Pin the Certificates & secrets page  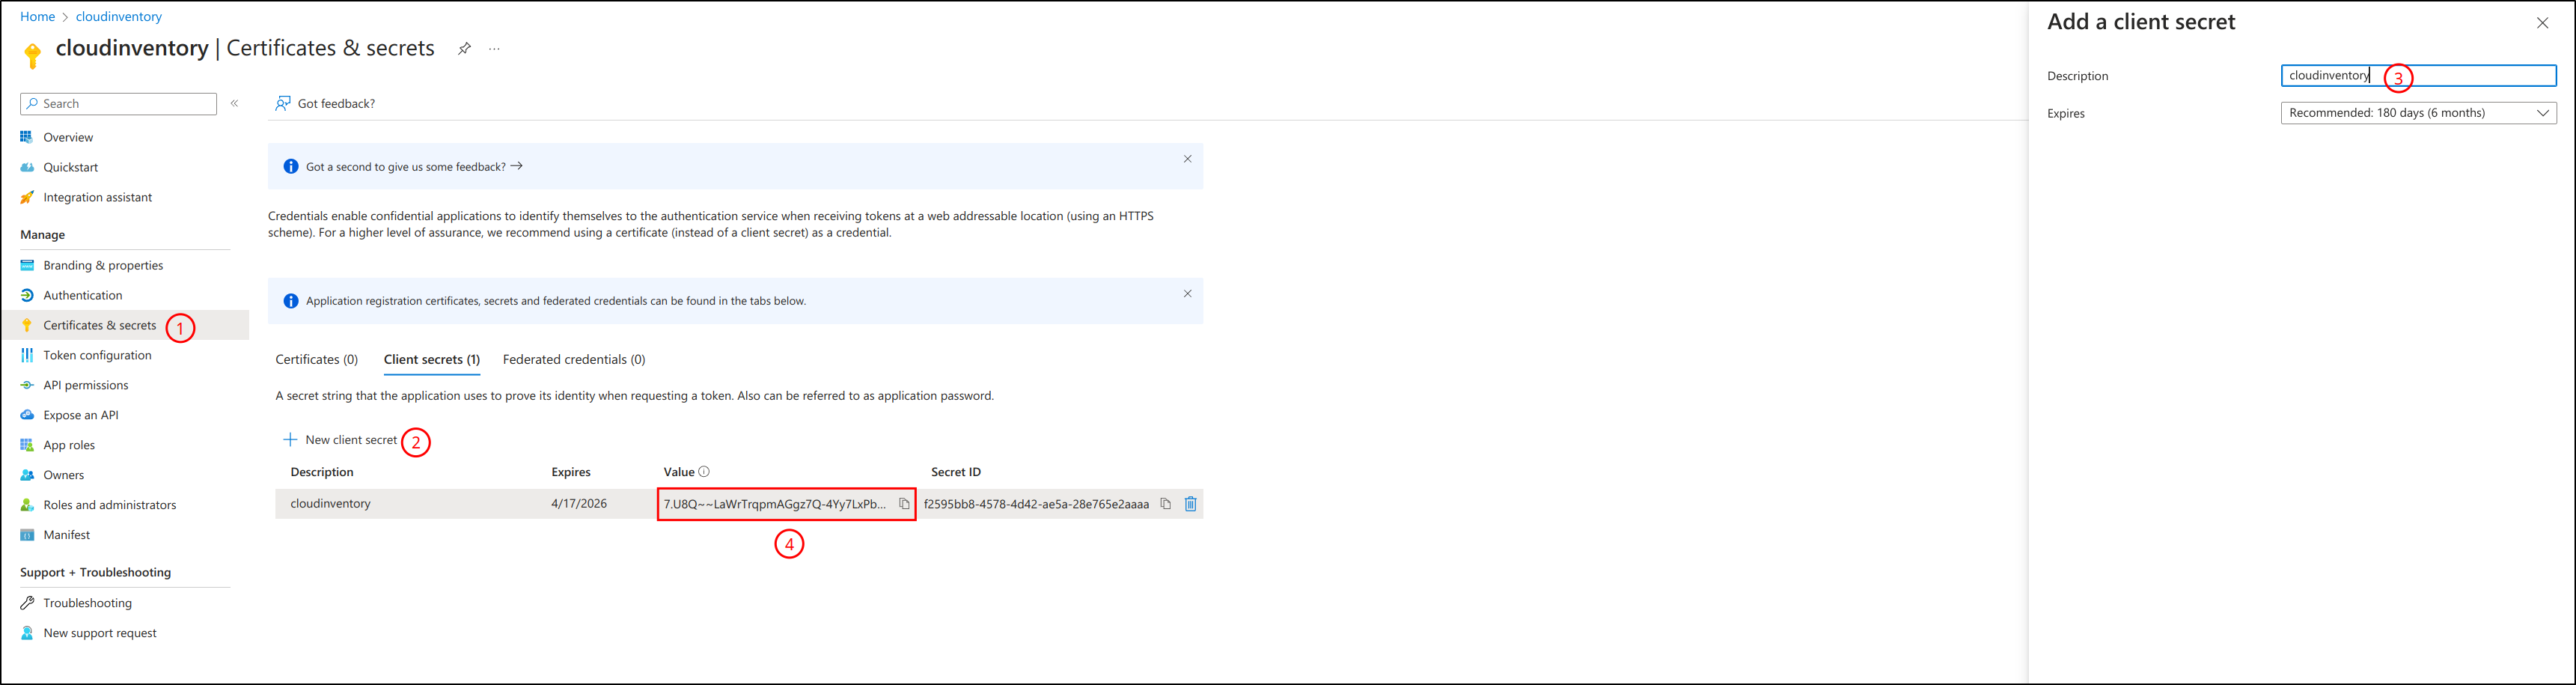[464, 49]
